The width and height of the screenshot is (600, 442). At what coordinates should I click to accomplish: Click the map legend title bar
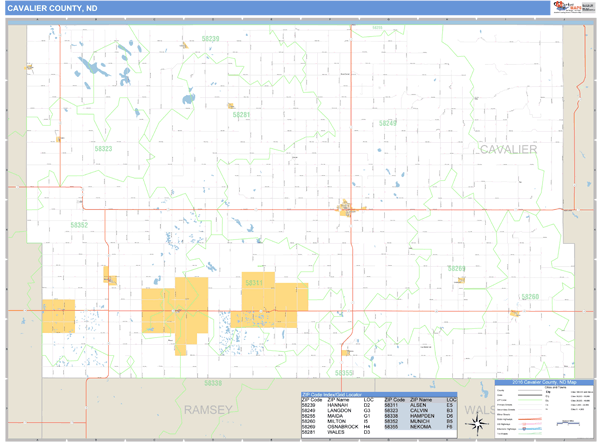pos(544,383)
